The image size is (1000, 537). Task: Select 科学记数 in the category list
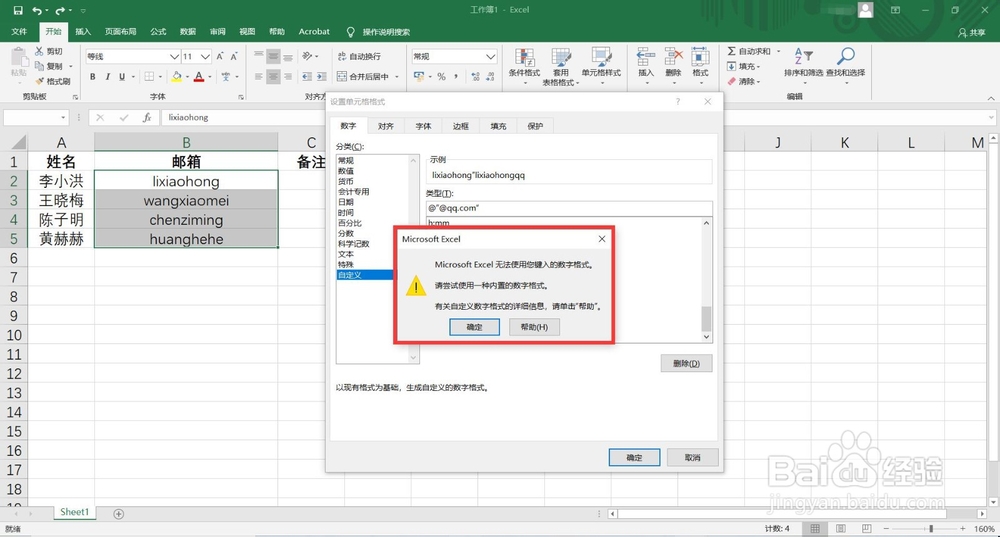[x=353, y=244]
